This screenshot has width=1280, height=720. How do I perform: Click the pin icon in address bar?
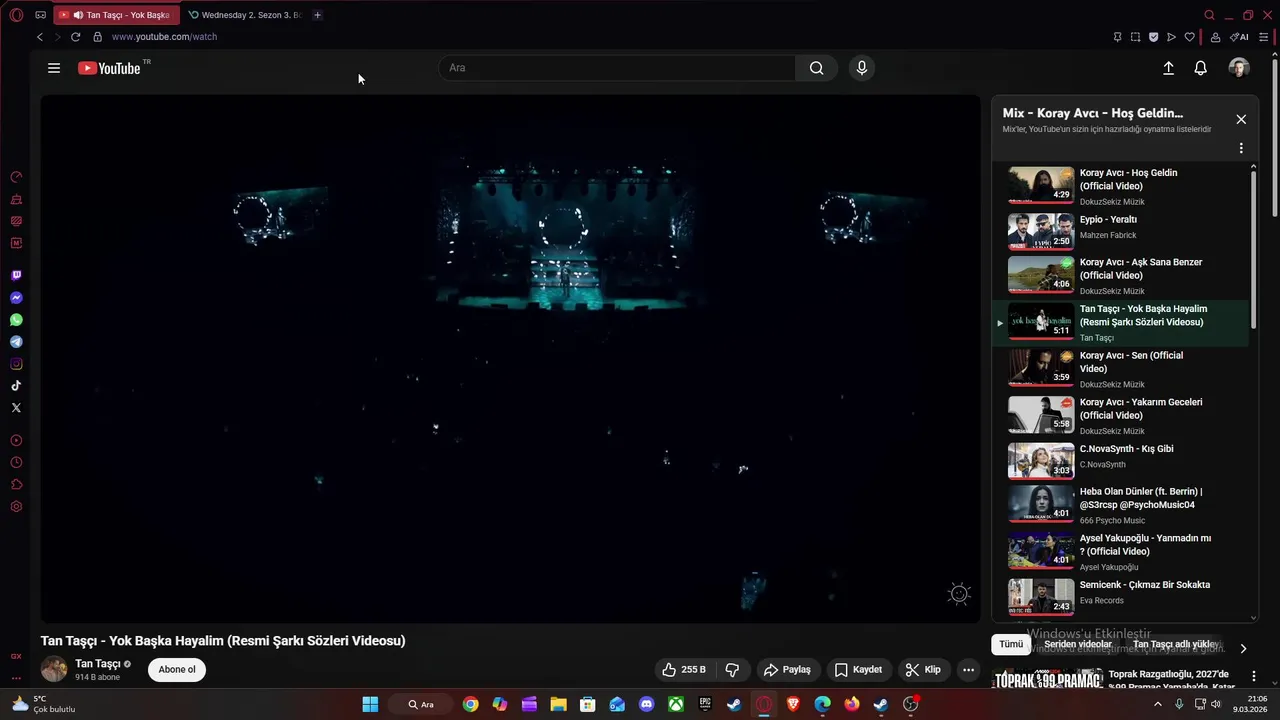1117,37
